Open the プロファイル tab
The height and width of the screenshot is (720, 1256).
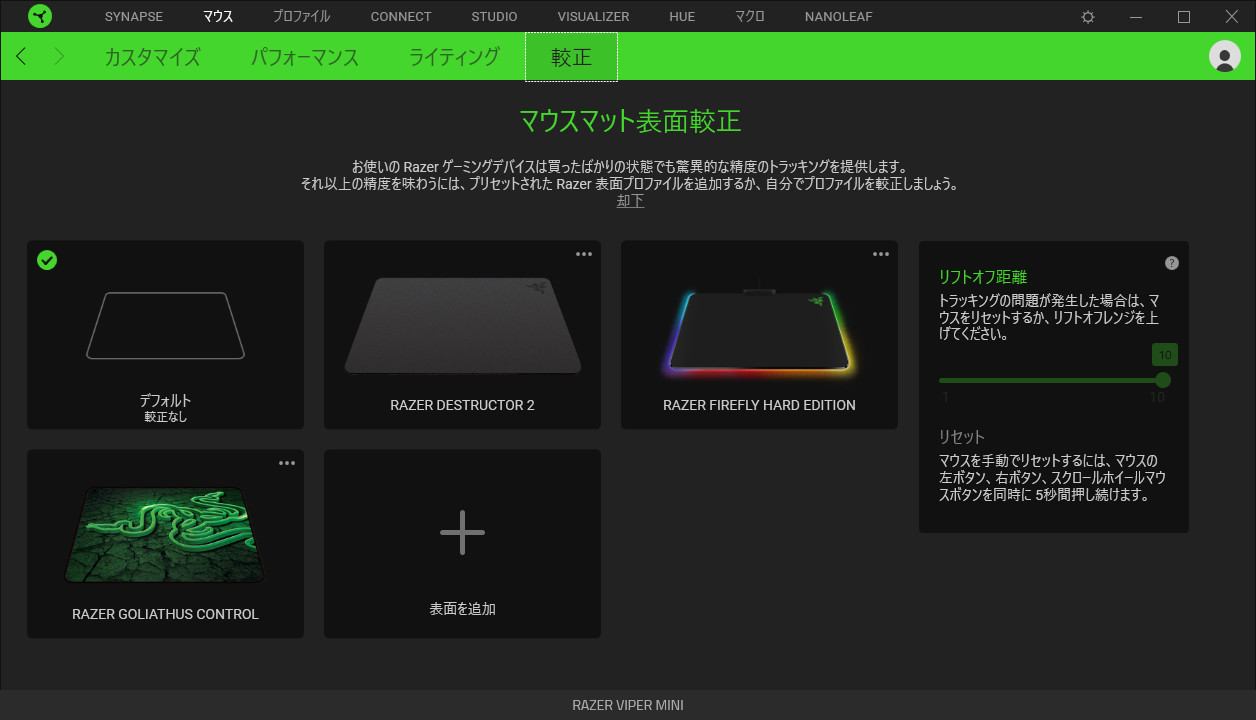[x=301, y=17]
